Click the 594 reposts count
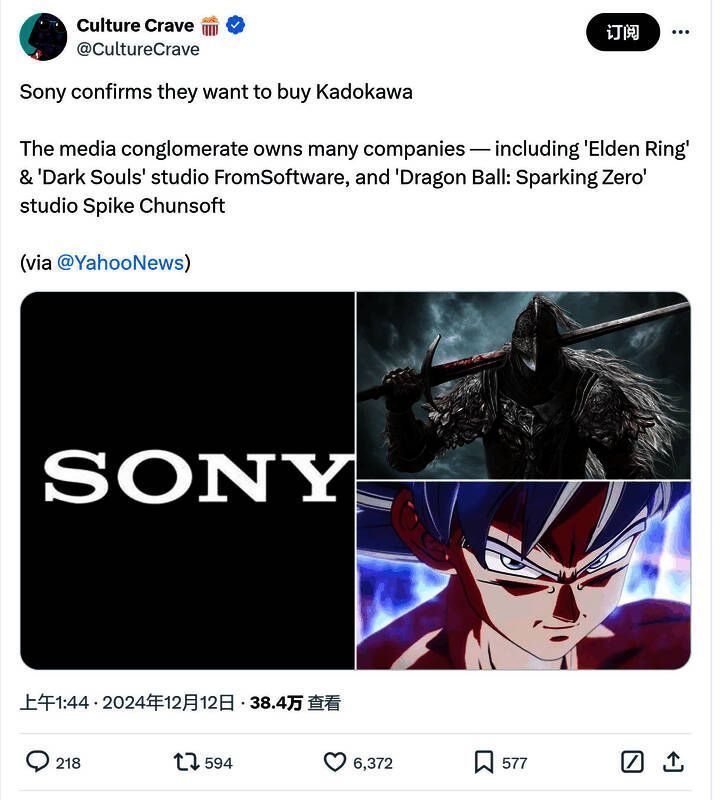The image size is (723, 800). click(218, 763)
